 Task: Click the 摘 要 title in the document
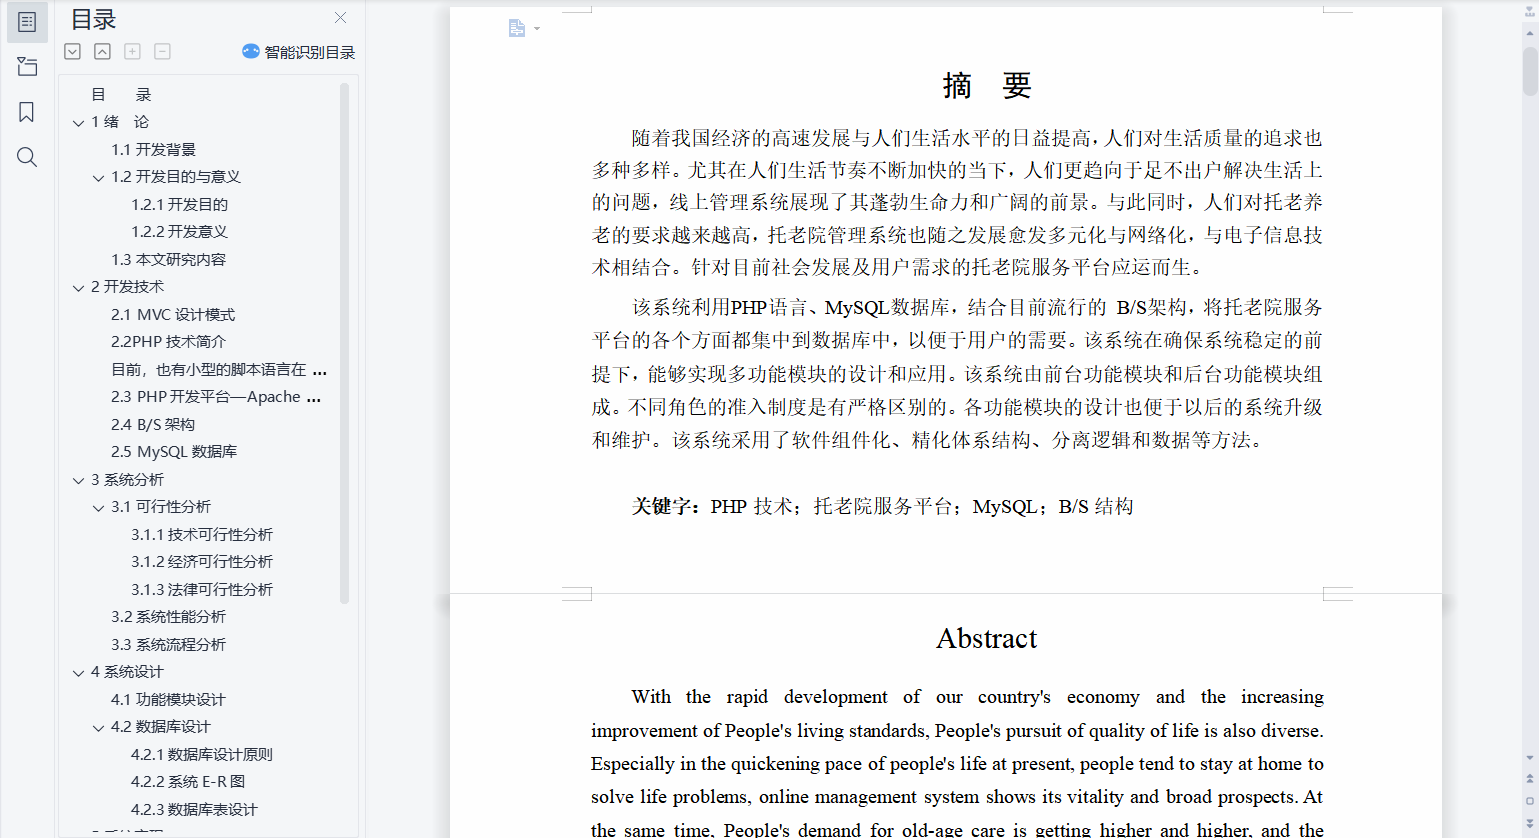click(987, 86)
